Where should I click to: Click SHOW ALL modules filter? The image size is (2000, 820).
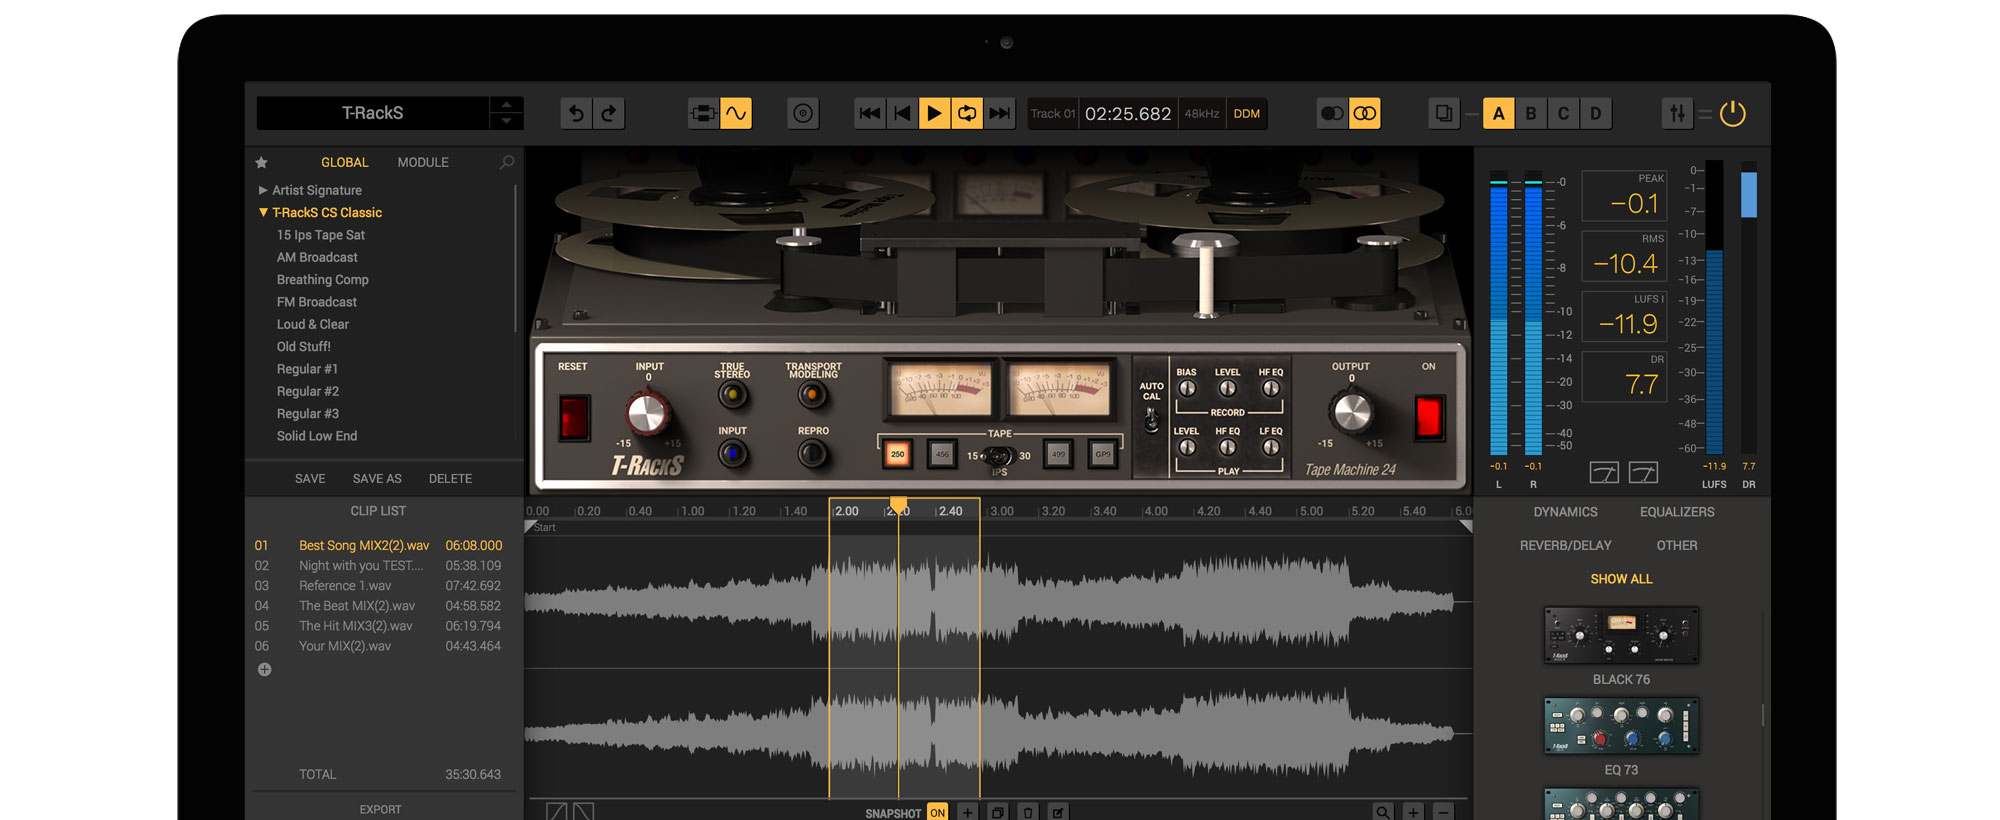(x=1621, y=579)
